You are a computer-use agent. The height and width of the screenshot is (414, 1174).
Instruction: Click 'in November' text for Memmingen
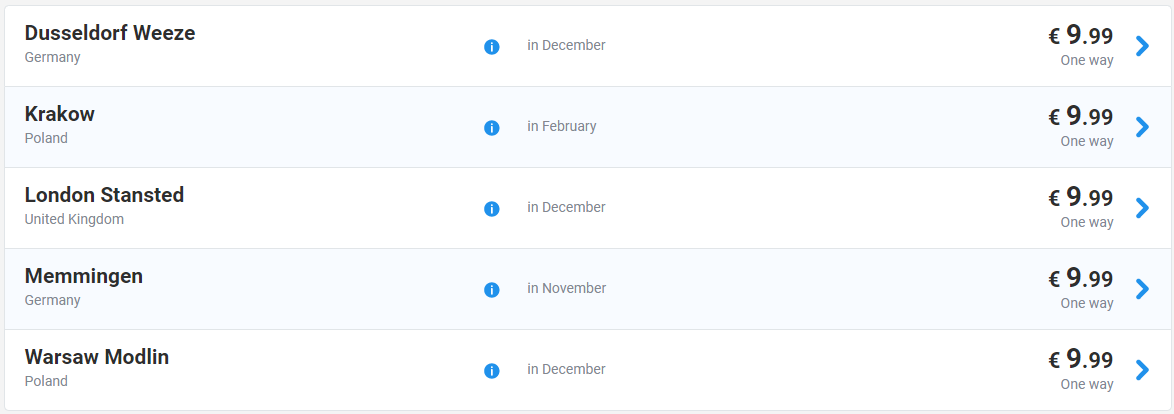click(x=567, y=288)
